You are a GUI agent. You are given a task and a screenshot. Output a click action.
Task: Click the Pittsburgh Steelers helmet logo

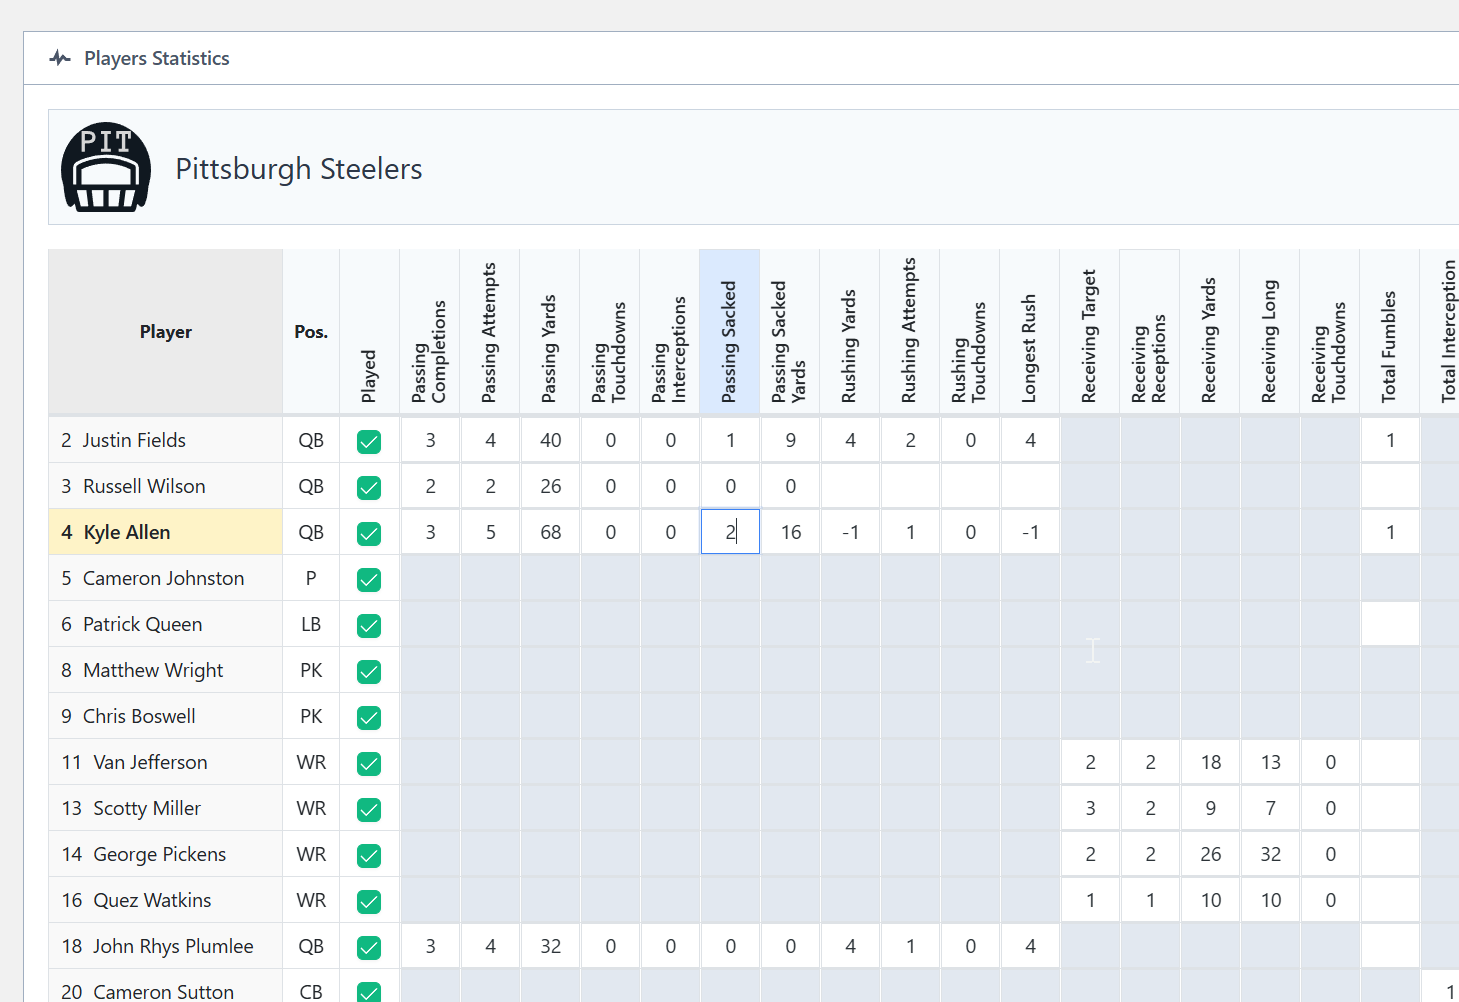106,168
